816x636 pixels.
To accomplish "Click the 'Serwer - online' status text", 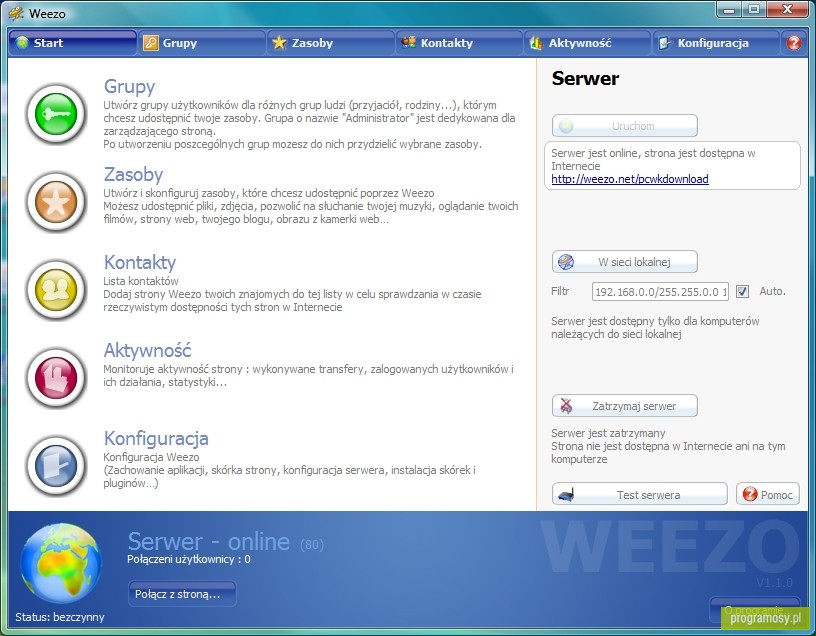I will pos(209,542).
